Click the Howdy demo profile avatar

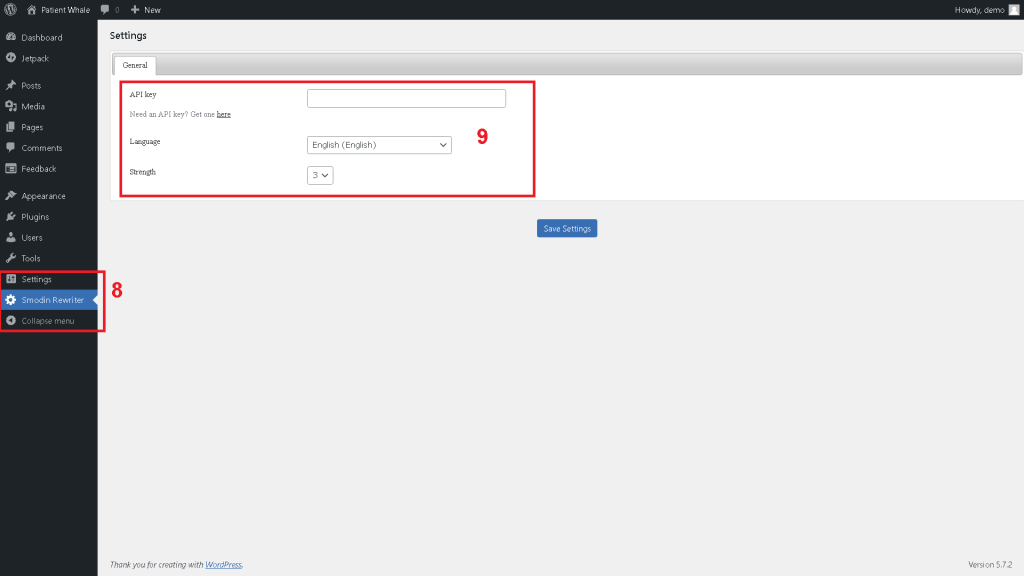point(1015,9)
